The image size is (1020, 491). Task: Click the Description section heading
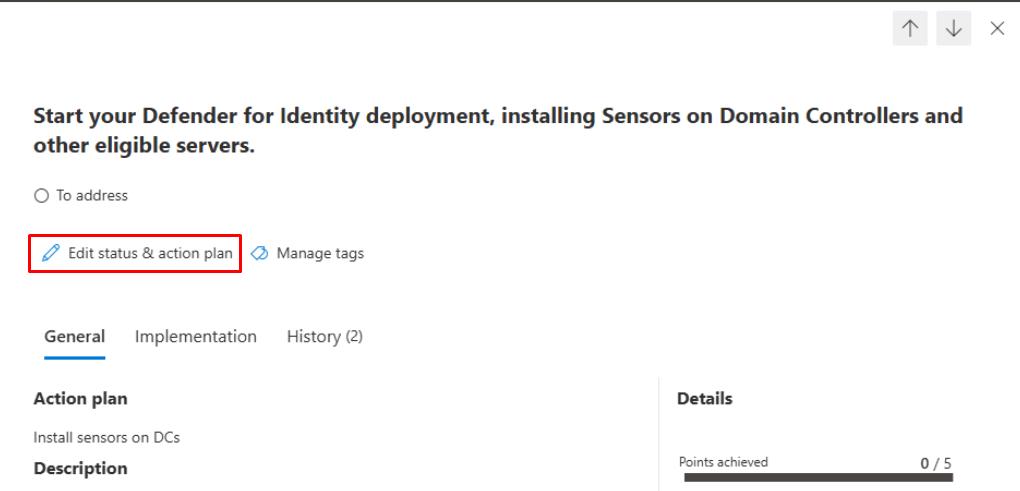point(80,468)
